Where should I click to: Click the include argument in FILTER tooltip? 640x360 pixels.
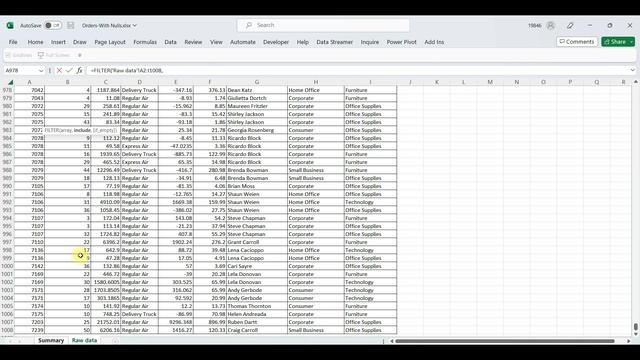click(x=82, y=130)
